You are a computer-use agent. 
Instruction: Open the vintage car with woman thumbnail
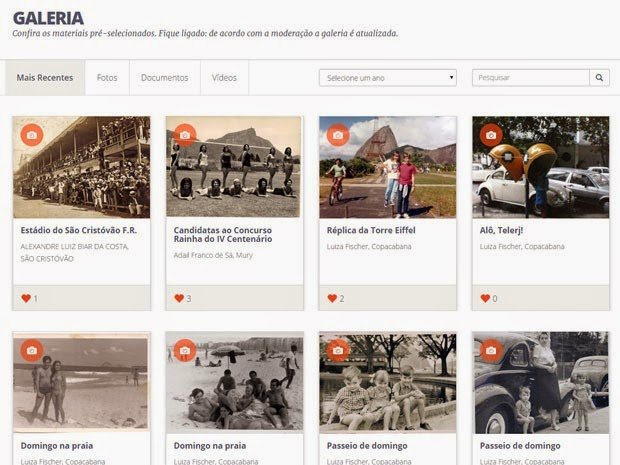541,382
